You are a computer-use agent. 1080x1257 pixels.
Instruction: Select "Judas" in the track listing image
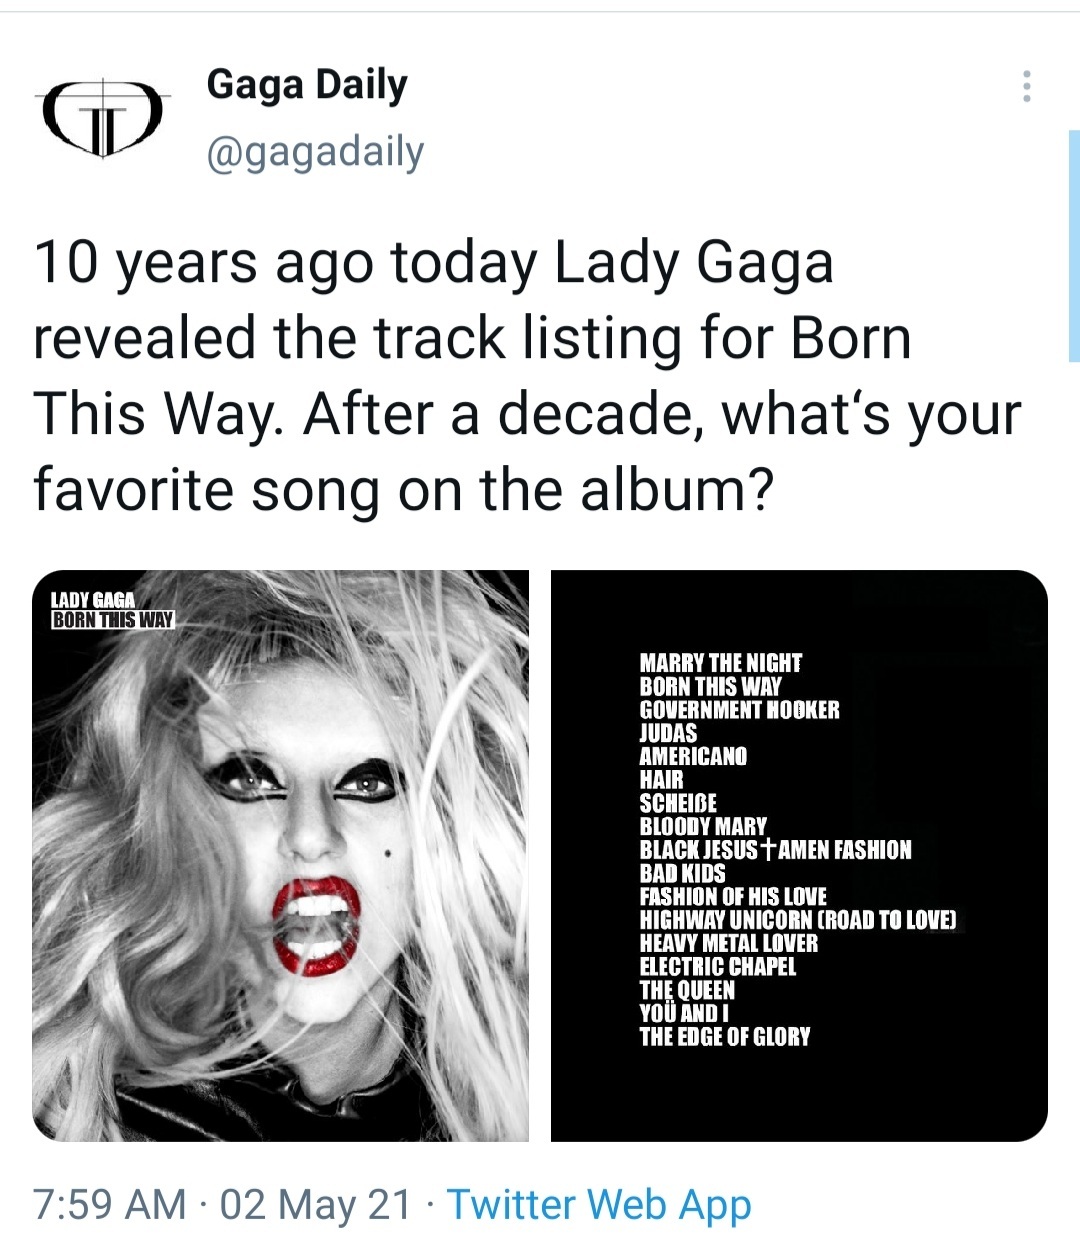(668, 733)
